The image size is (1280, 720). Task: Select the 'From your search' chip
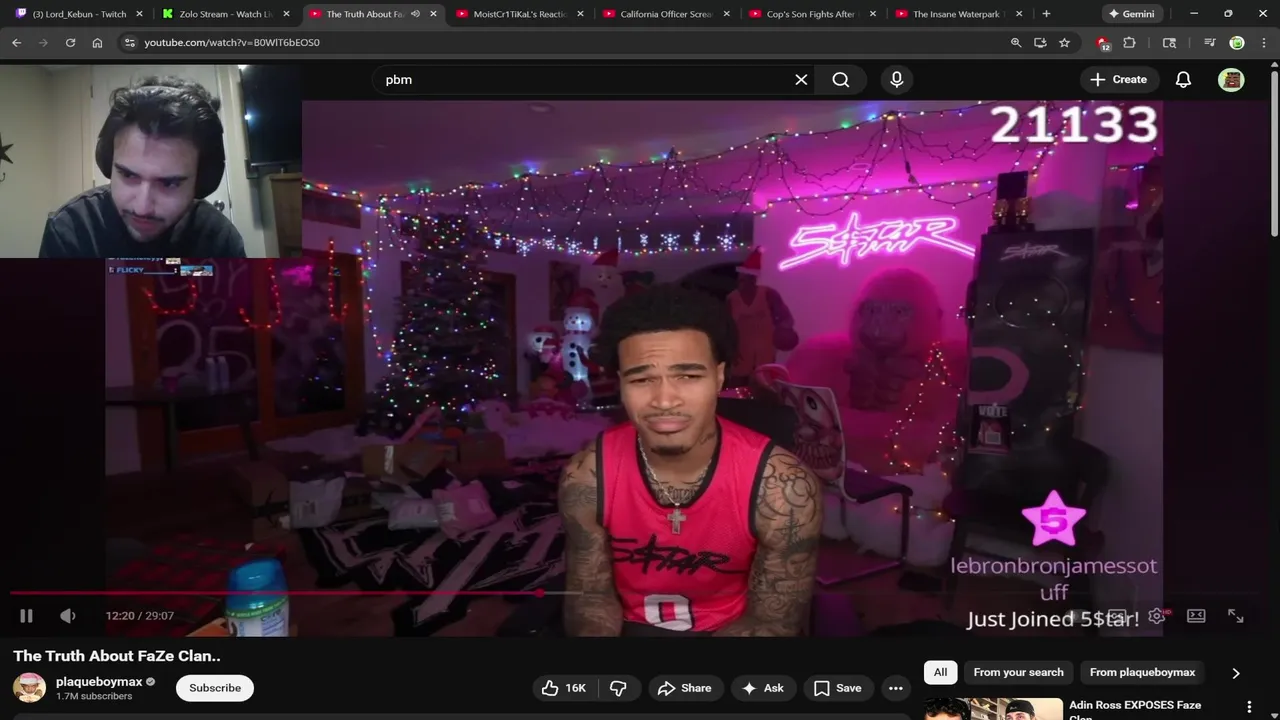(x=1018, y=673)
